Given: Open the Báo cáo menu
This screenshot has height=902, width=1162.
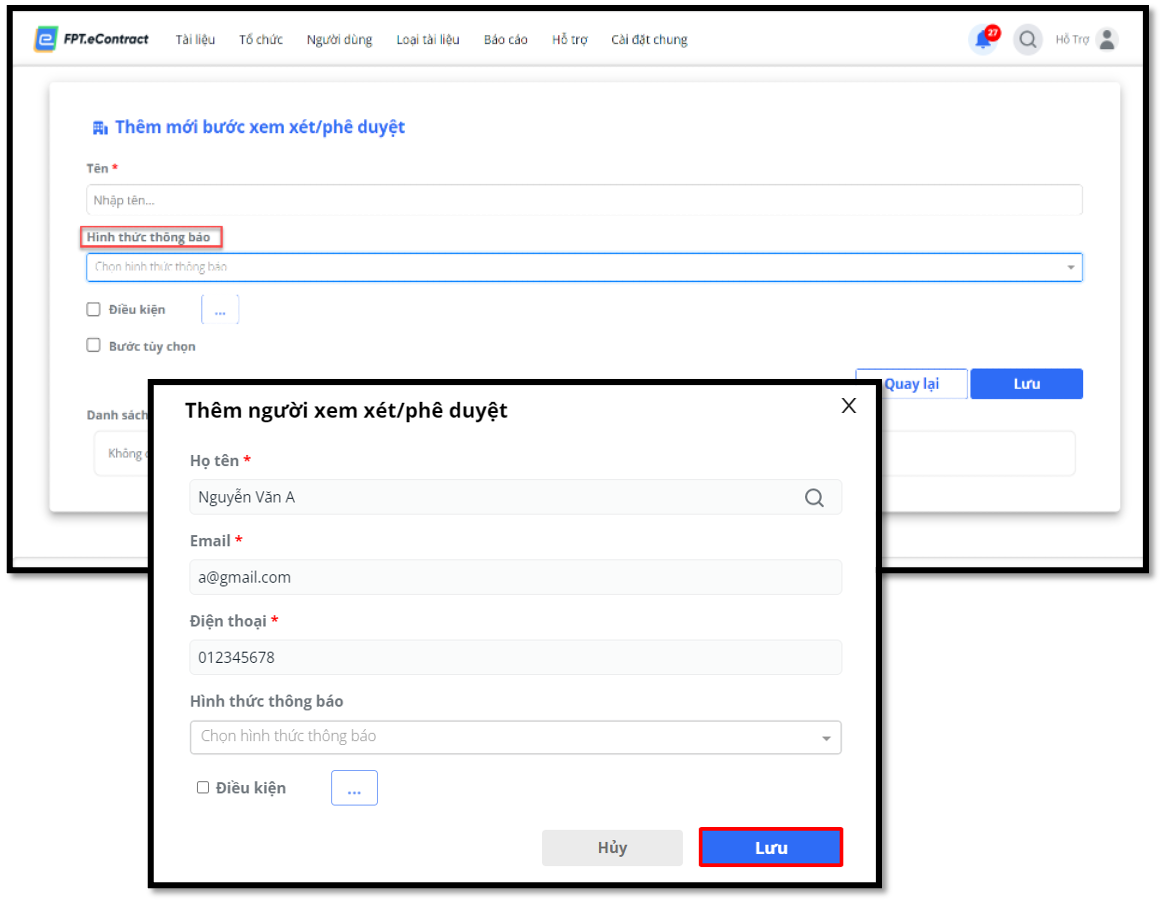Looking at the screenshot, I should pyautogui.click(x=505, y=40).
